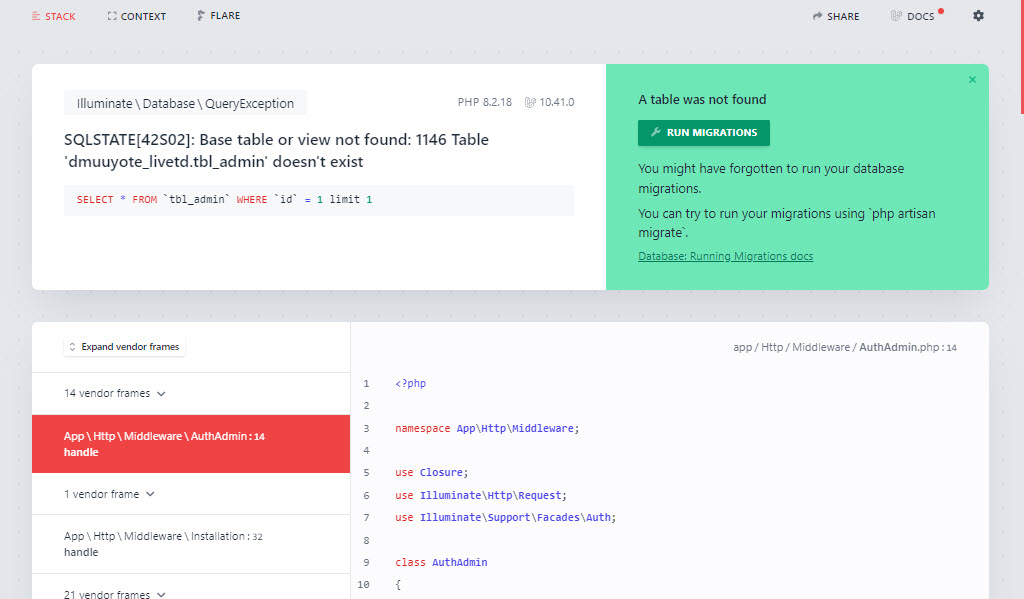Click the Laravel version 10.41.0 icon

[530, 103]
